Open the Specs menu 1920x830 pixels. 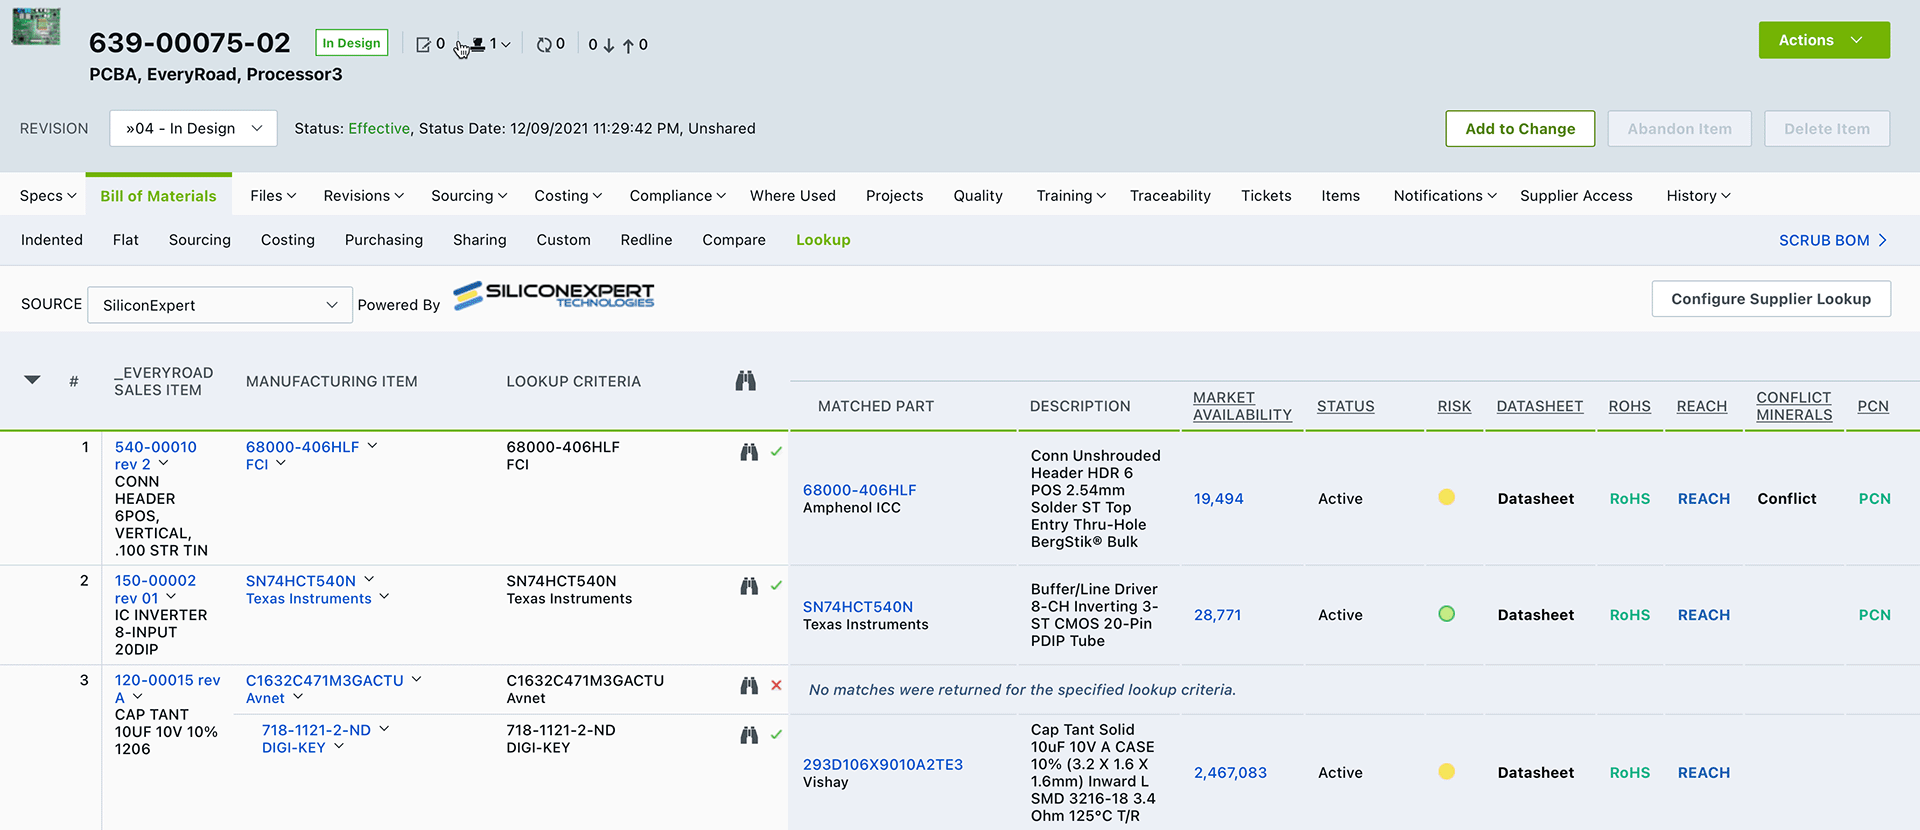(48, 196)
